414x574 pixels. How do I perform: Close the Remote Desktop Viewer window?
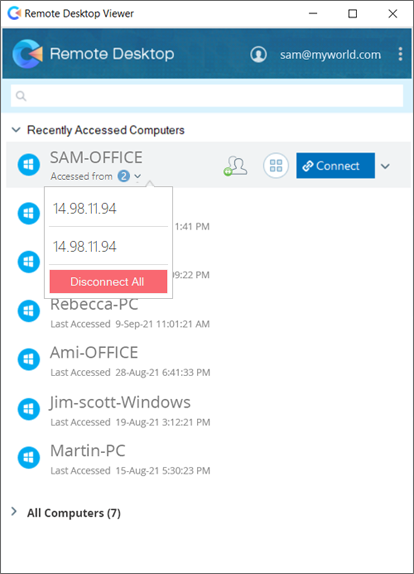pyautogui.click(x=393, y=14)
